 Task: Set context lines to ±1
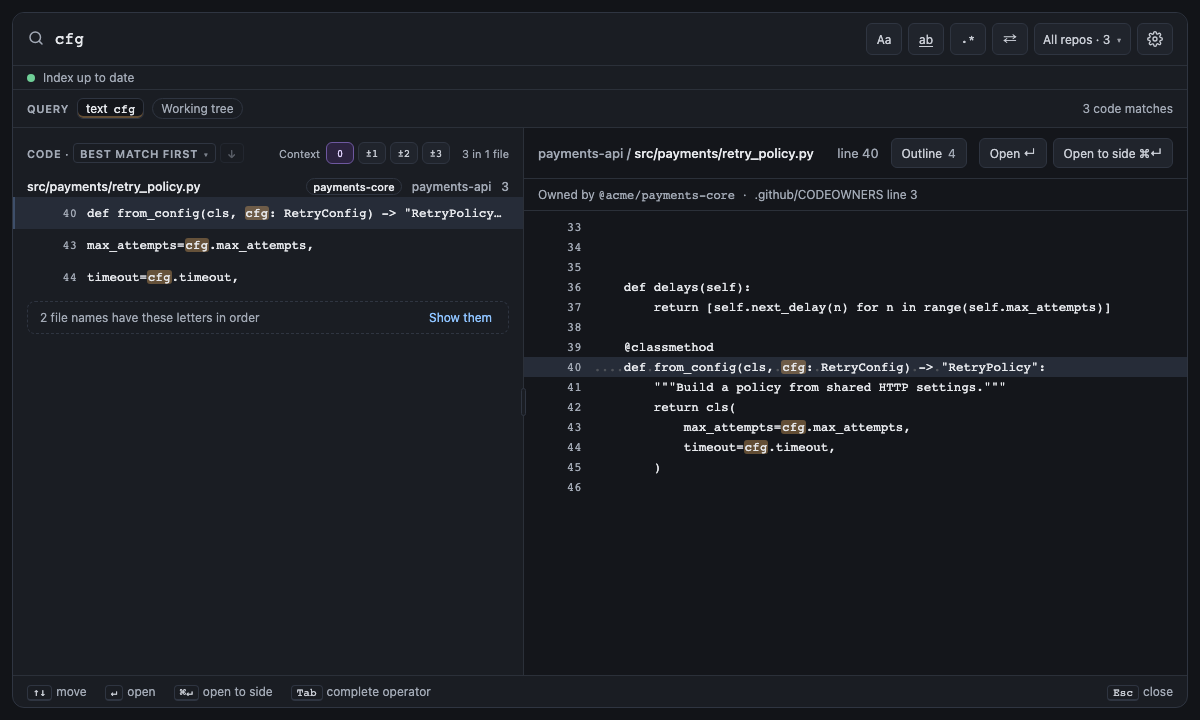pos(372,154)
